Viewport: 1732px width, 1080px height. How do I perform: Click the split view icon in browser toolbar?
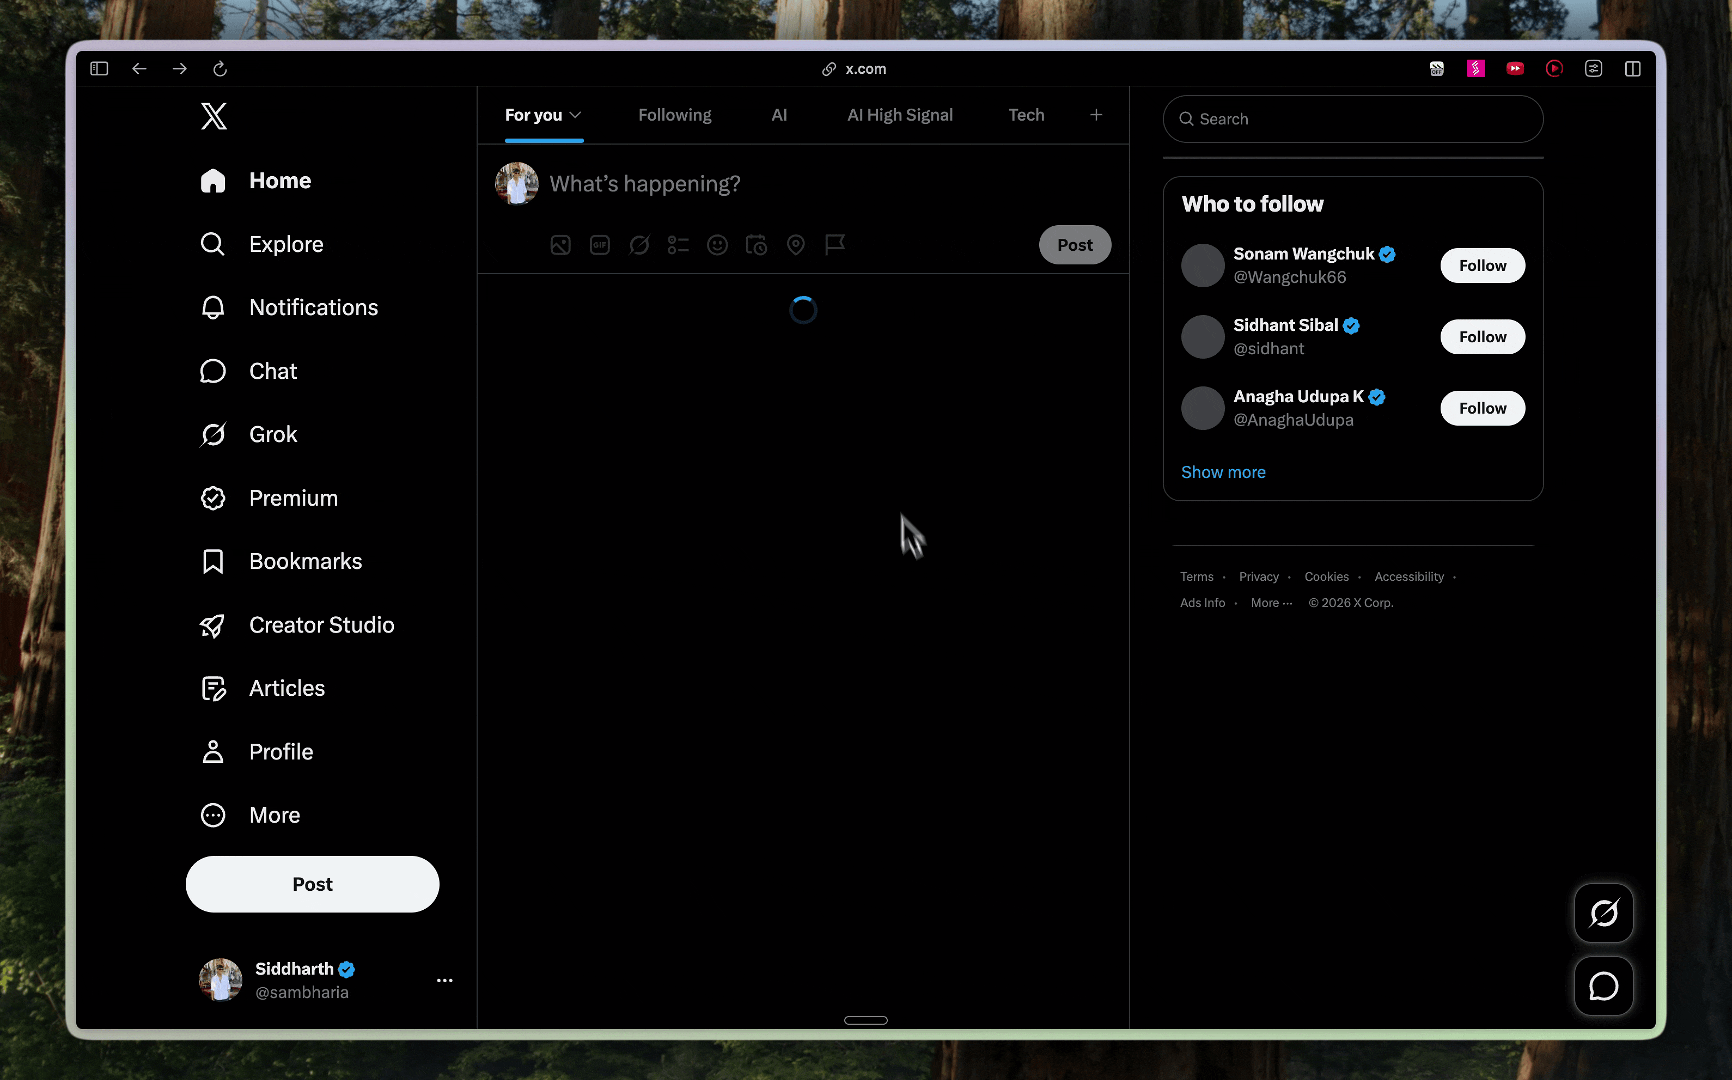click(x=1633, y=69)
